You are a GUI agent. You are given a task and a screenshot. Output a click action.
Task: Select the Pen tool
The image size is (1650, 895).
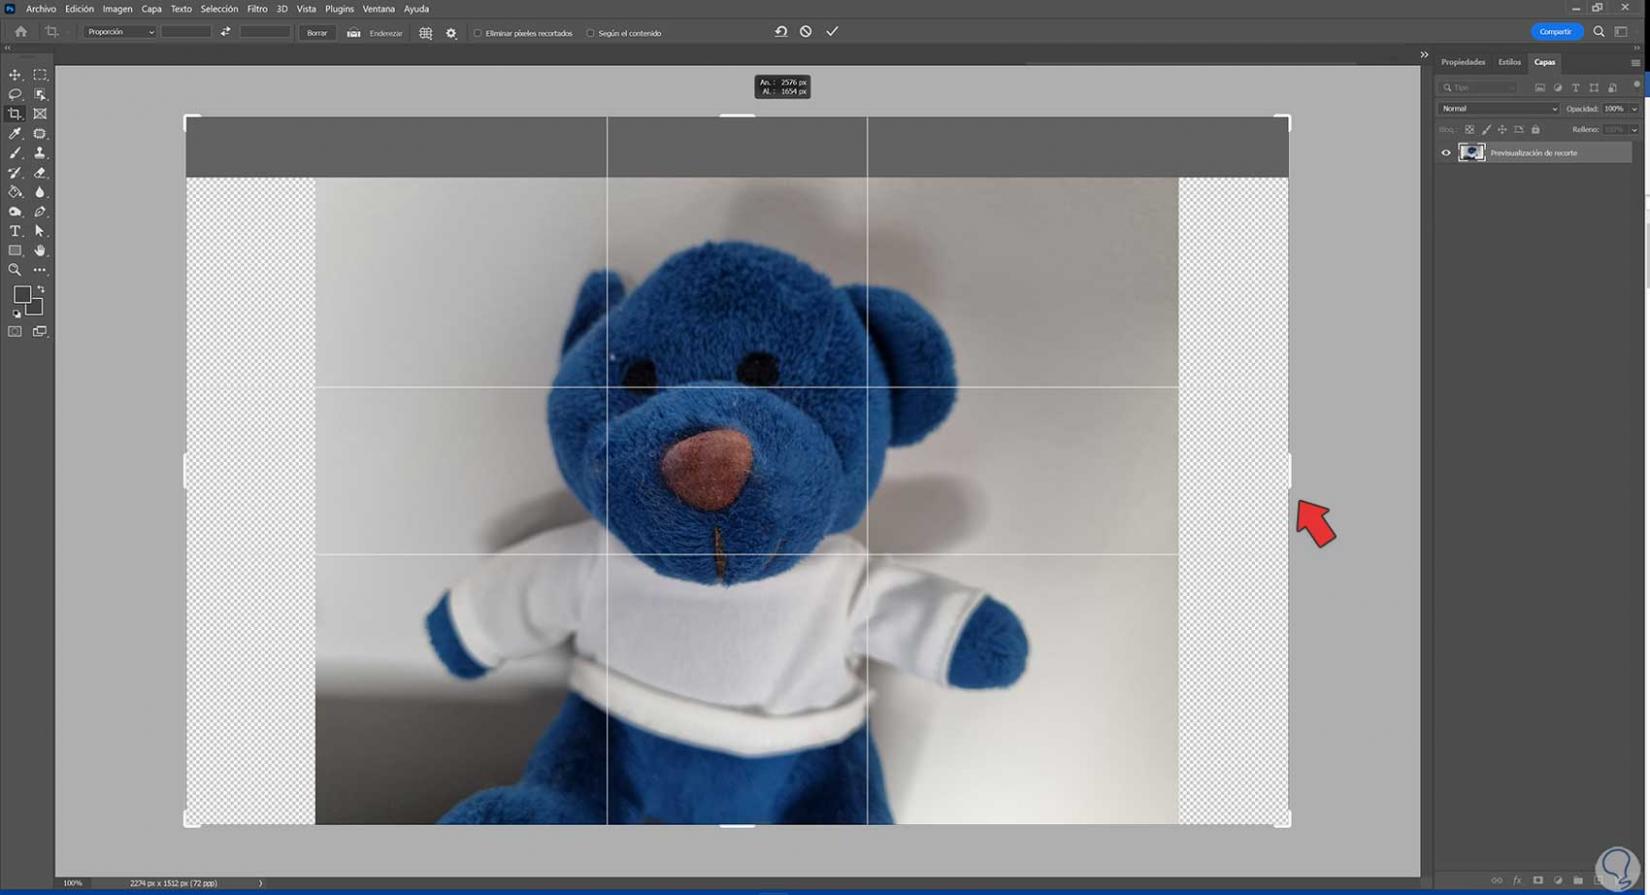pos(40,212)
